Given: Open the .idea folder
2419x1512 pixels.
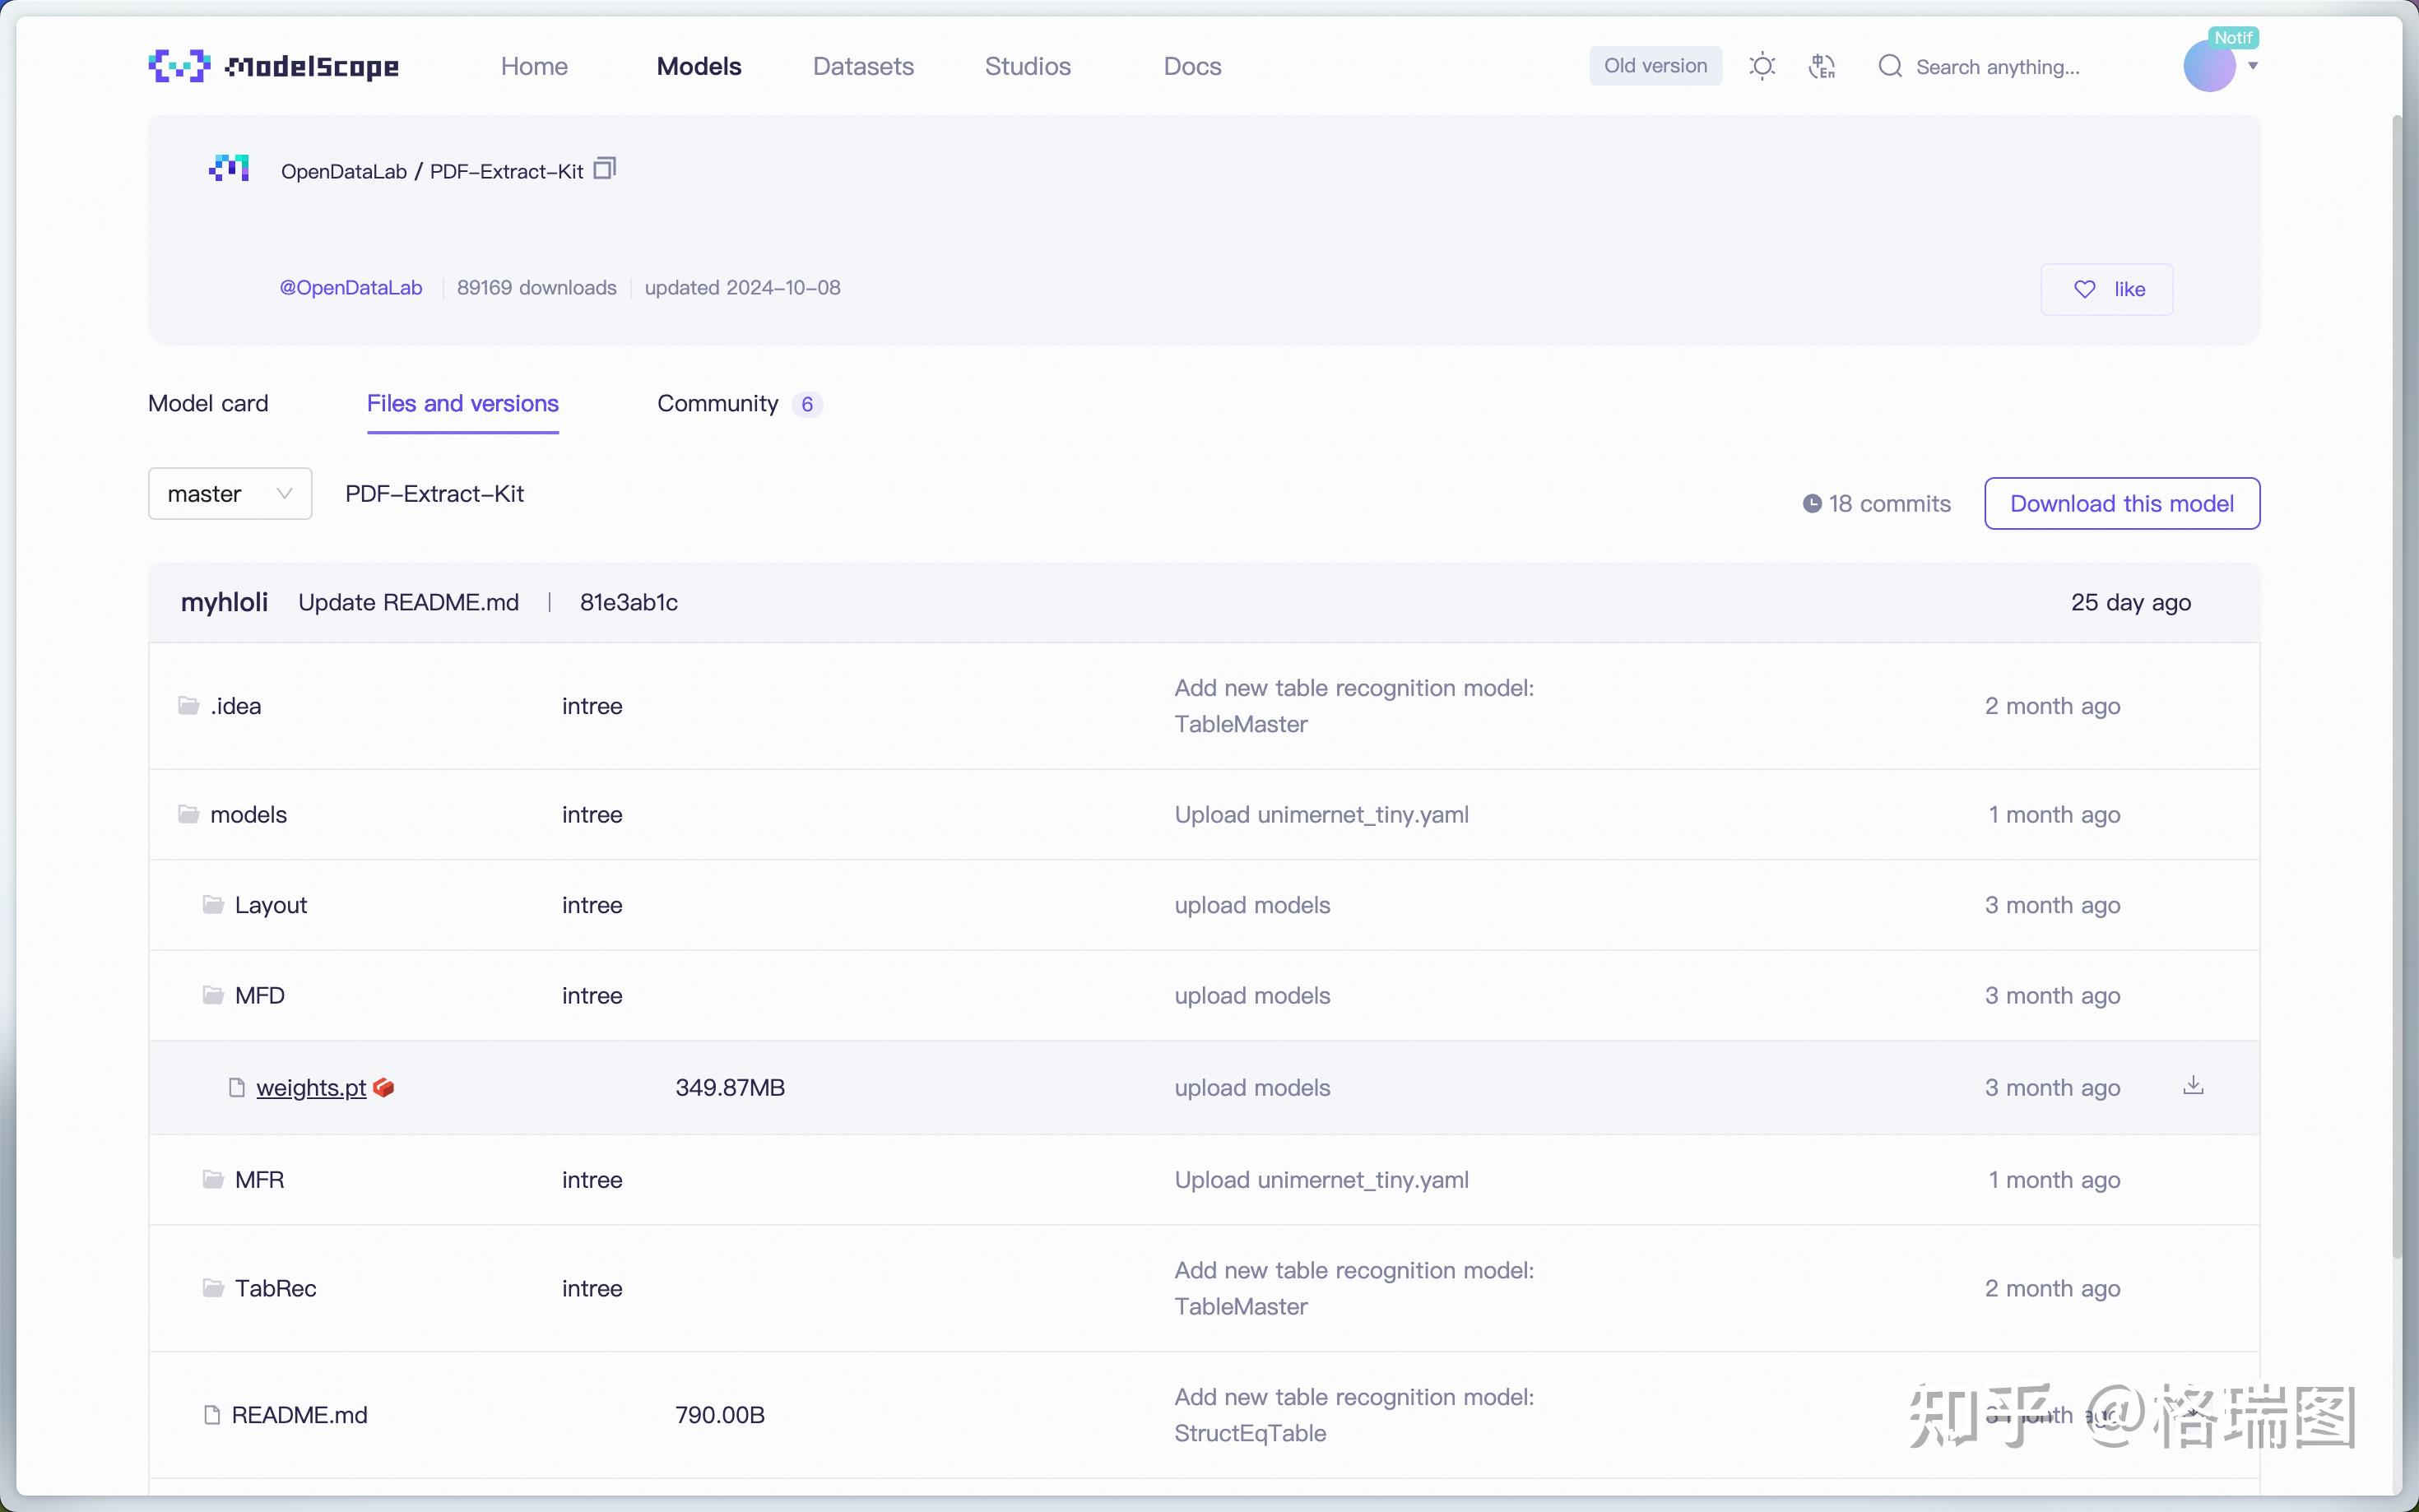Looking at the screenshot, I should pyautogui.click(x=235, y=706).
